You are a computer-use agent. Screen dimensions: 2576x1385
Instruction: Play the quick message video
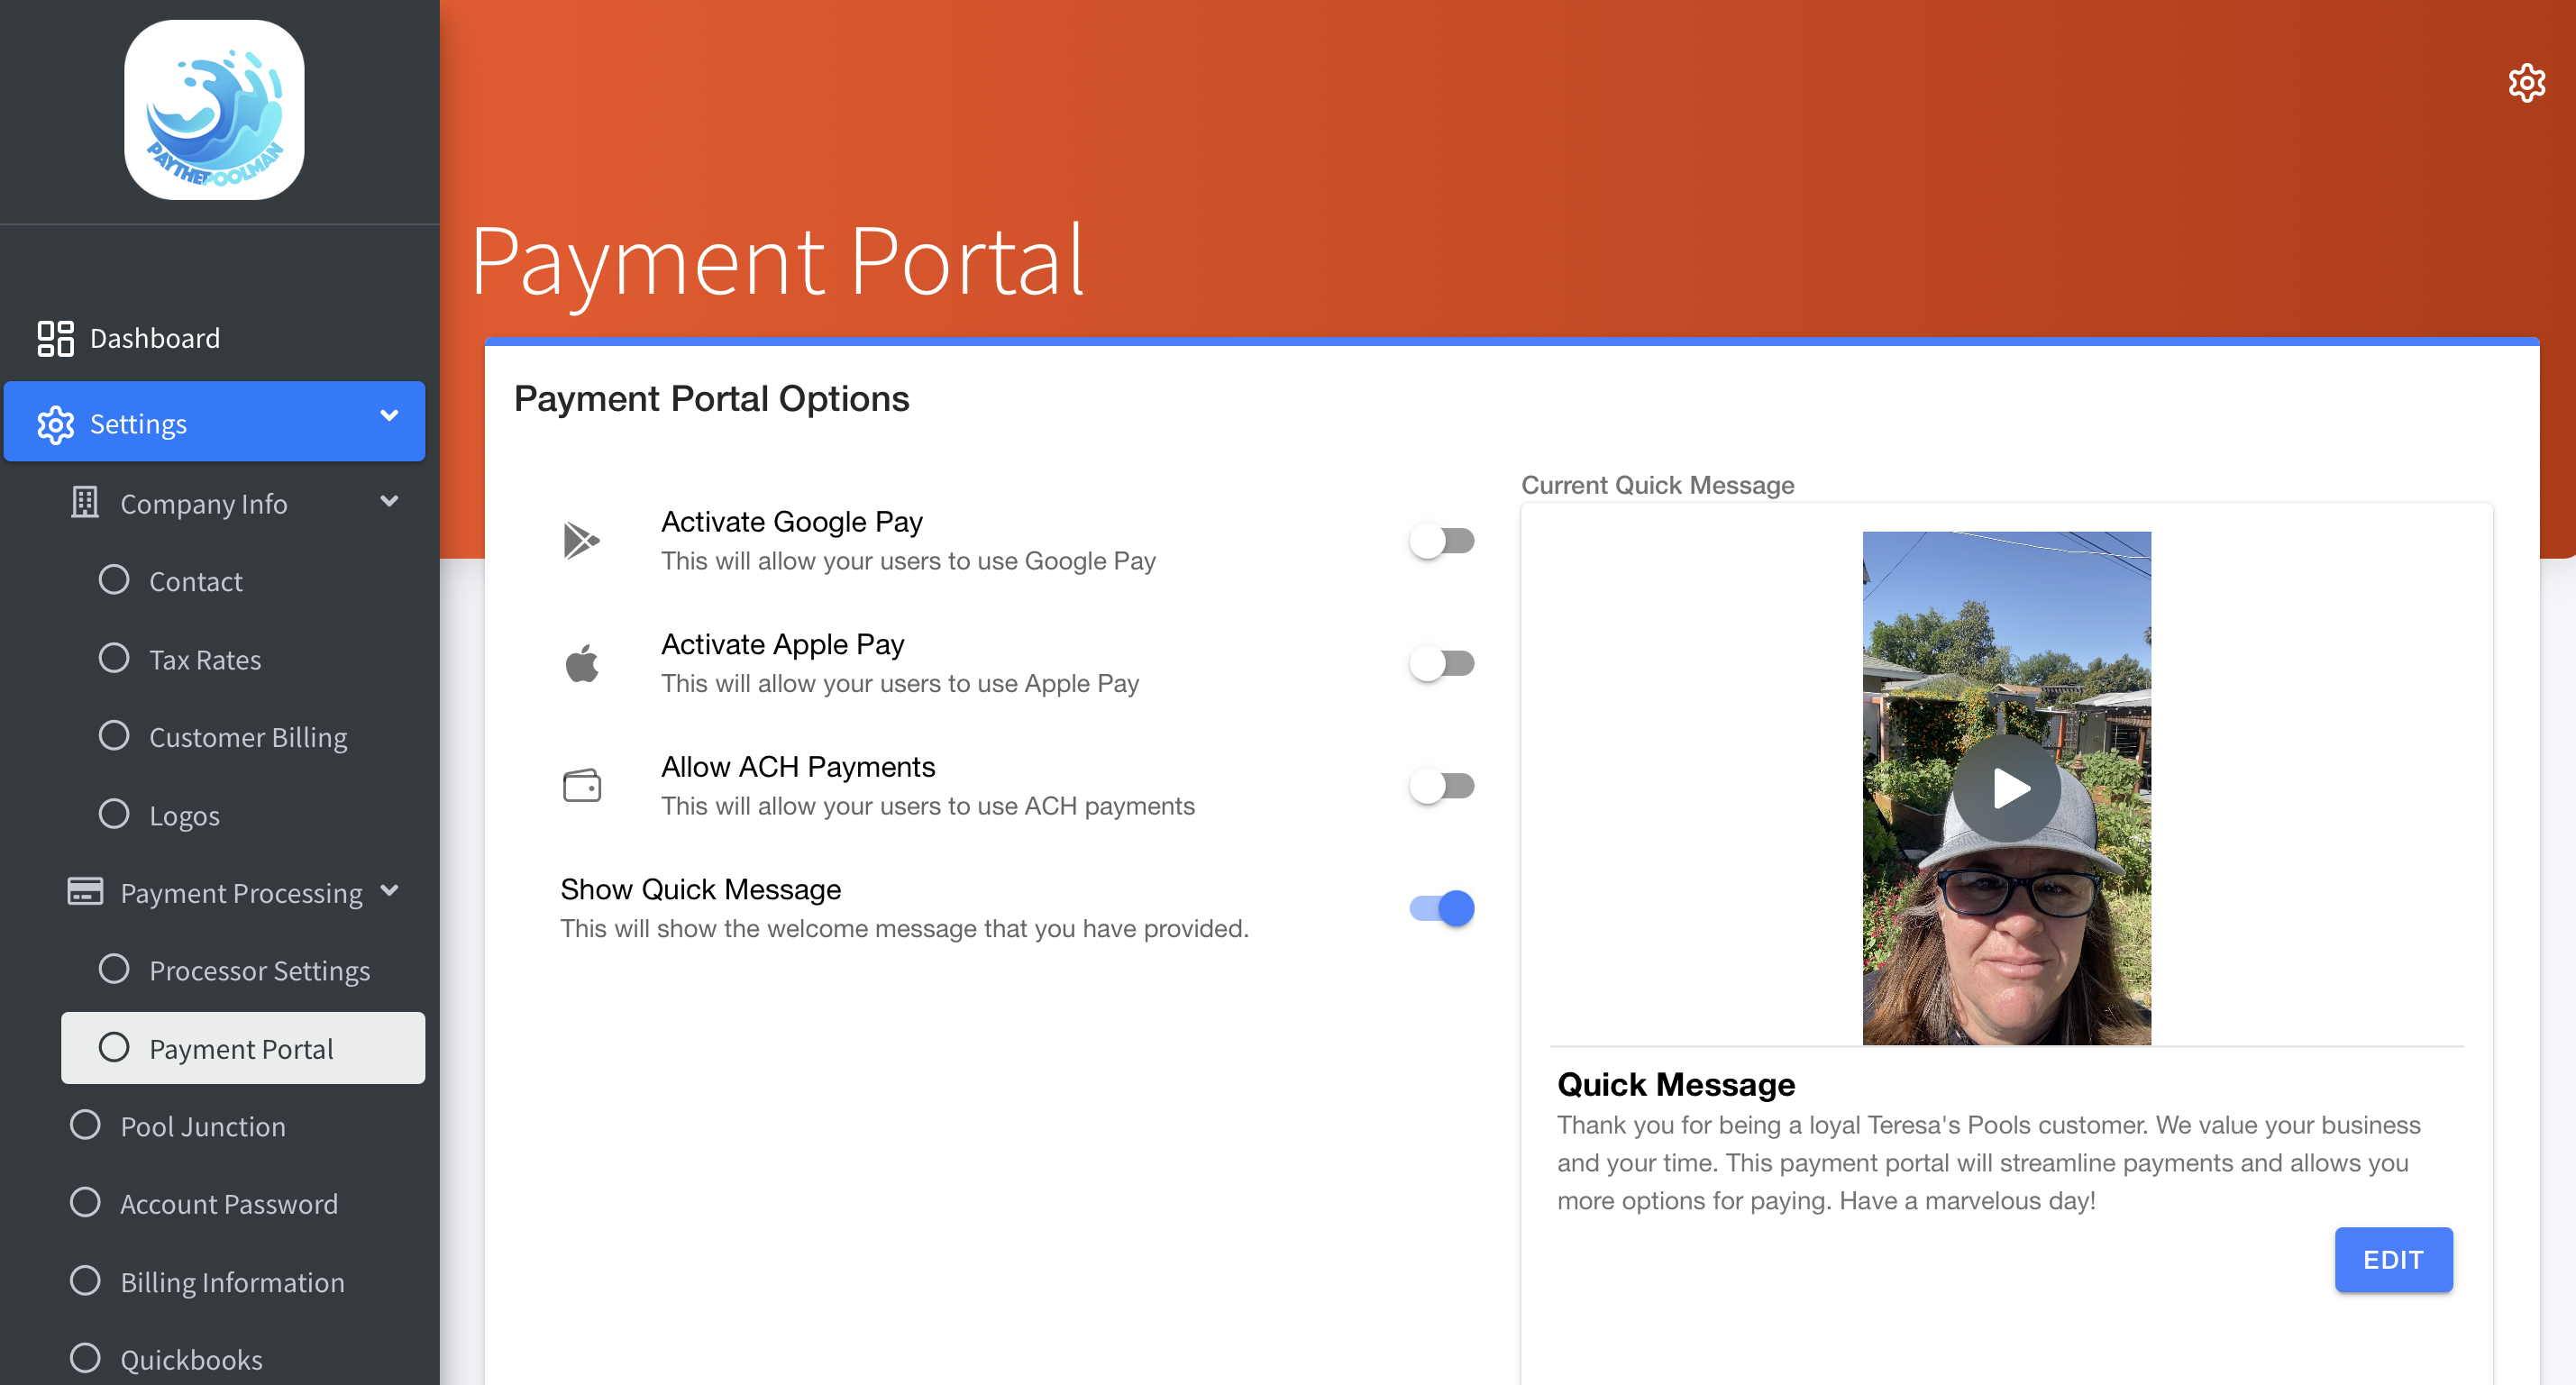[x=2006, y=788]
